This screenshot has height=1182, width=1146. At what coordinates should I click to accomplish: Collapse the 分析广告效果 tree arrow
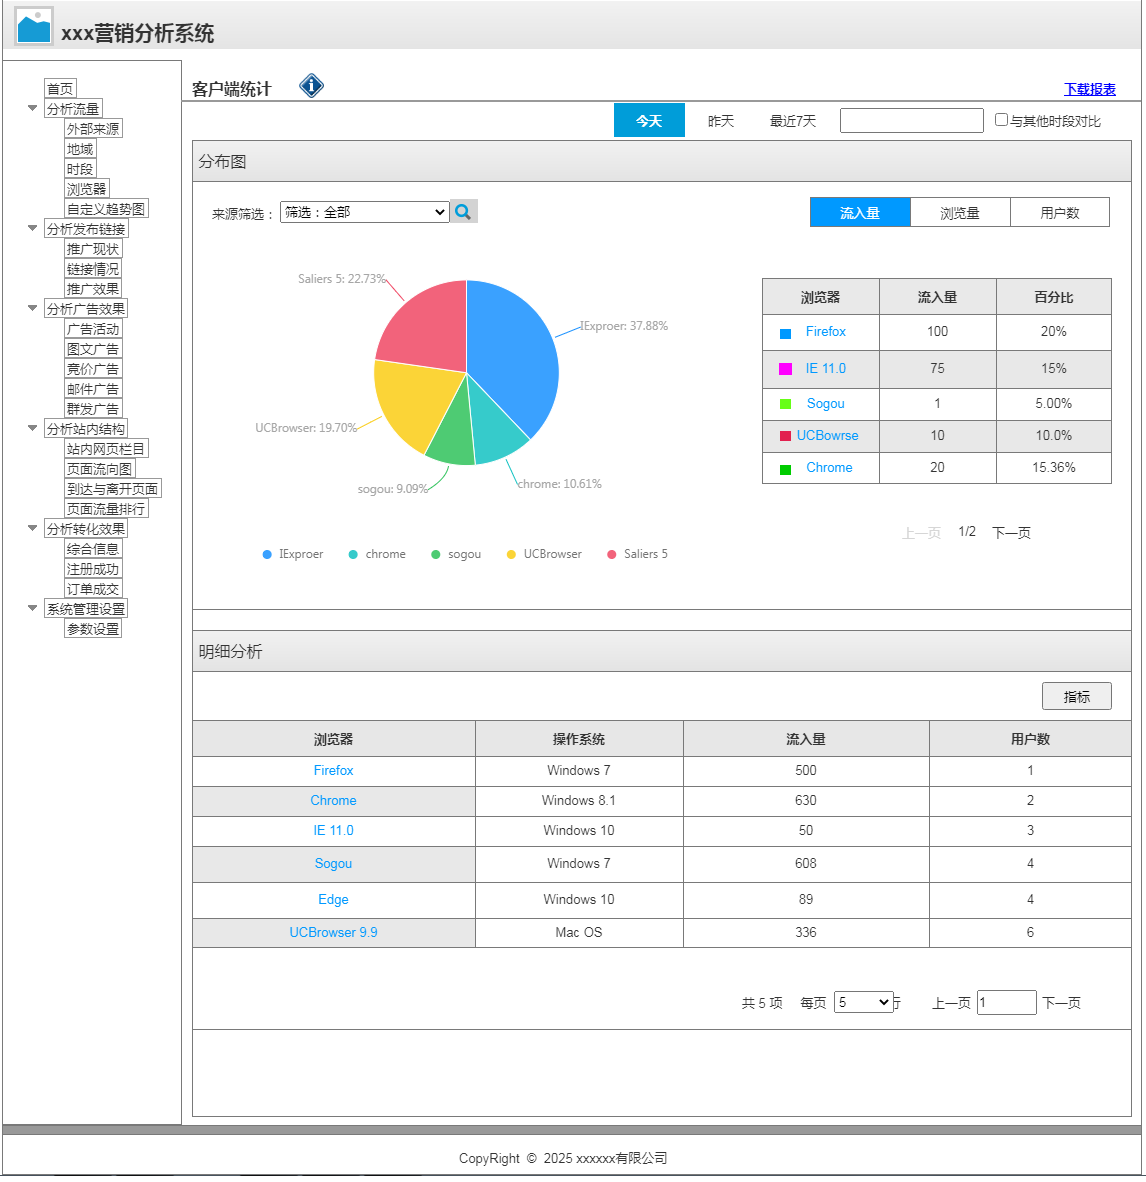32,308
